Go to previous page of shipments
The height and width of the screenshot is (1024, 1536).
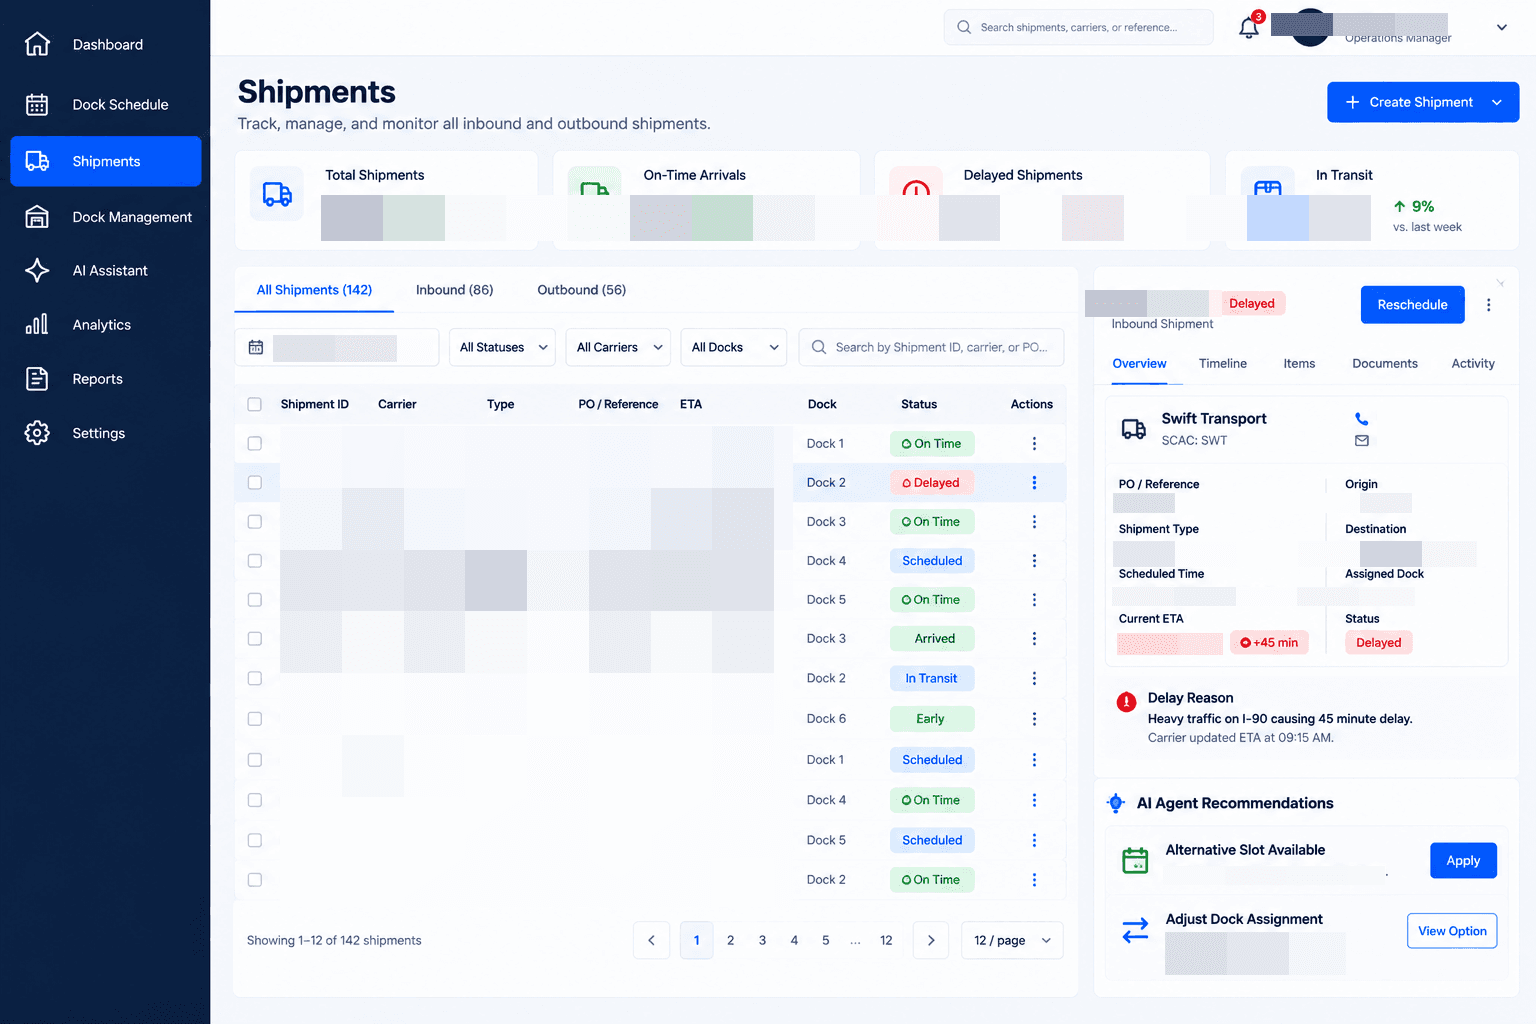coord(651,940)
